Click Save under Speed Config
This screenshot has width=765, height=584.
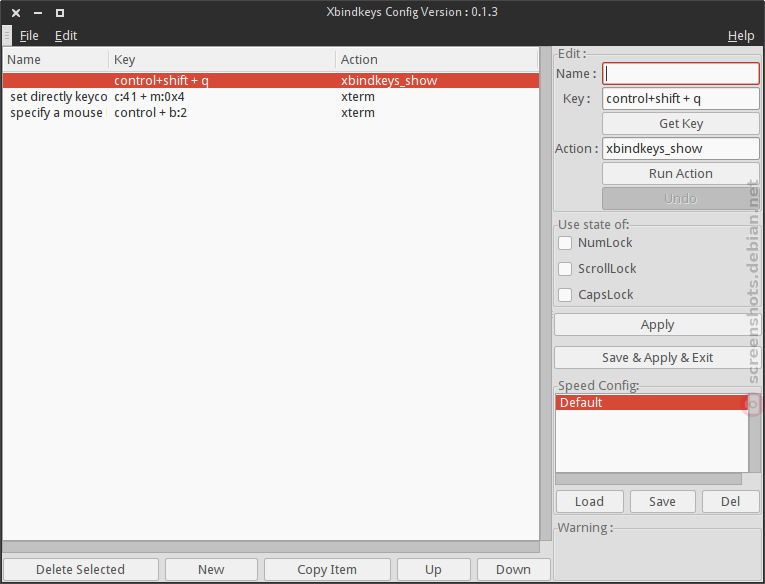662,502
